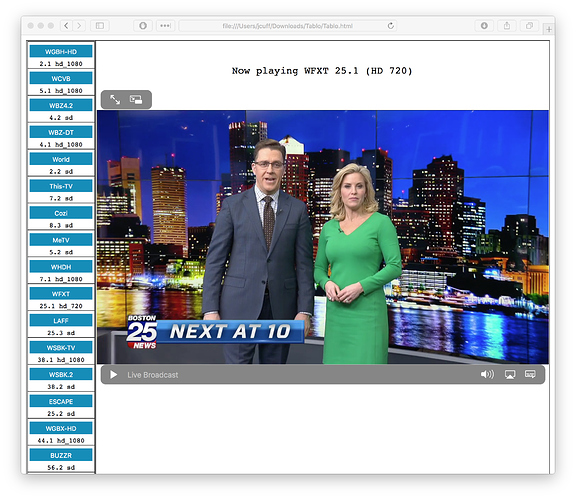576x499 pixels.
Task: Tune to This-TV channel
Action: [x=61, y=186]
